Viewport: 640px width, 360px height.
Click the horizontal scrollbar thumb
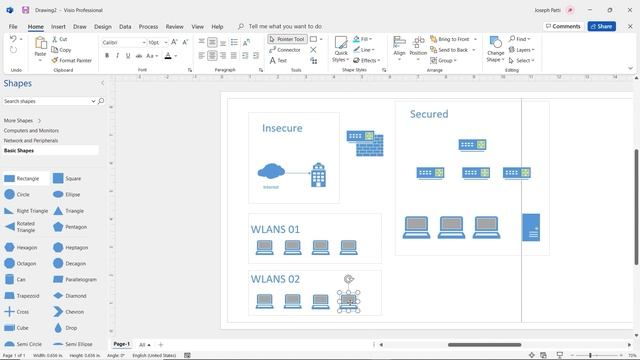[484, 344]
